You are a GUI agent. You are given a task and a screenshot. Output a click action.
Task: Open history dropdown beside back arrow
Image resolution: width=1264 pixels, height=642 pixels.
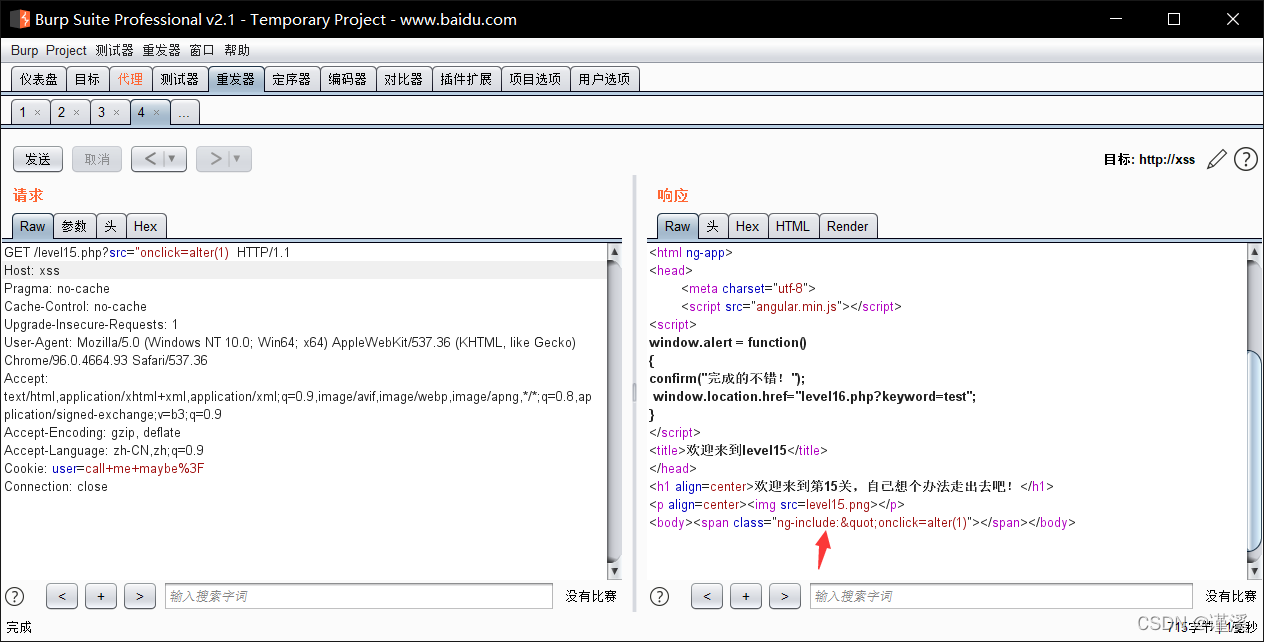tap(174, 159)
